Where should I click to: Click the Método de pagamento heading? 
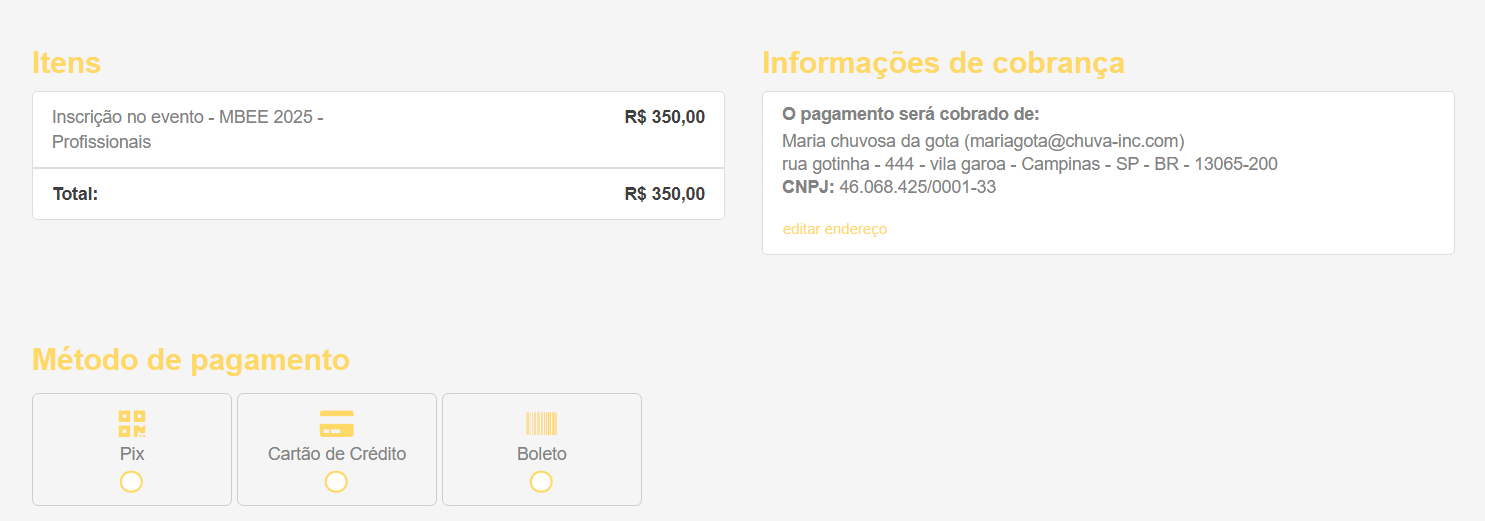tap(191, 359)
